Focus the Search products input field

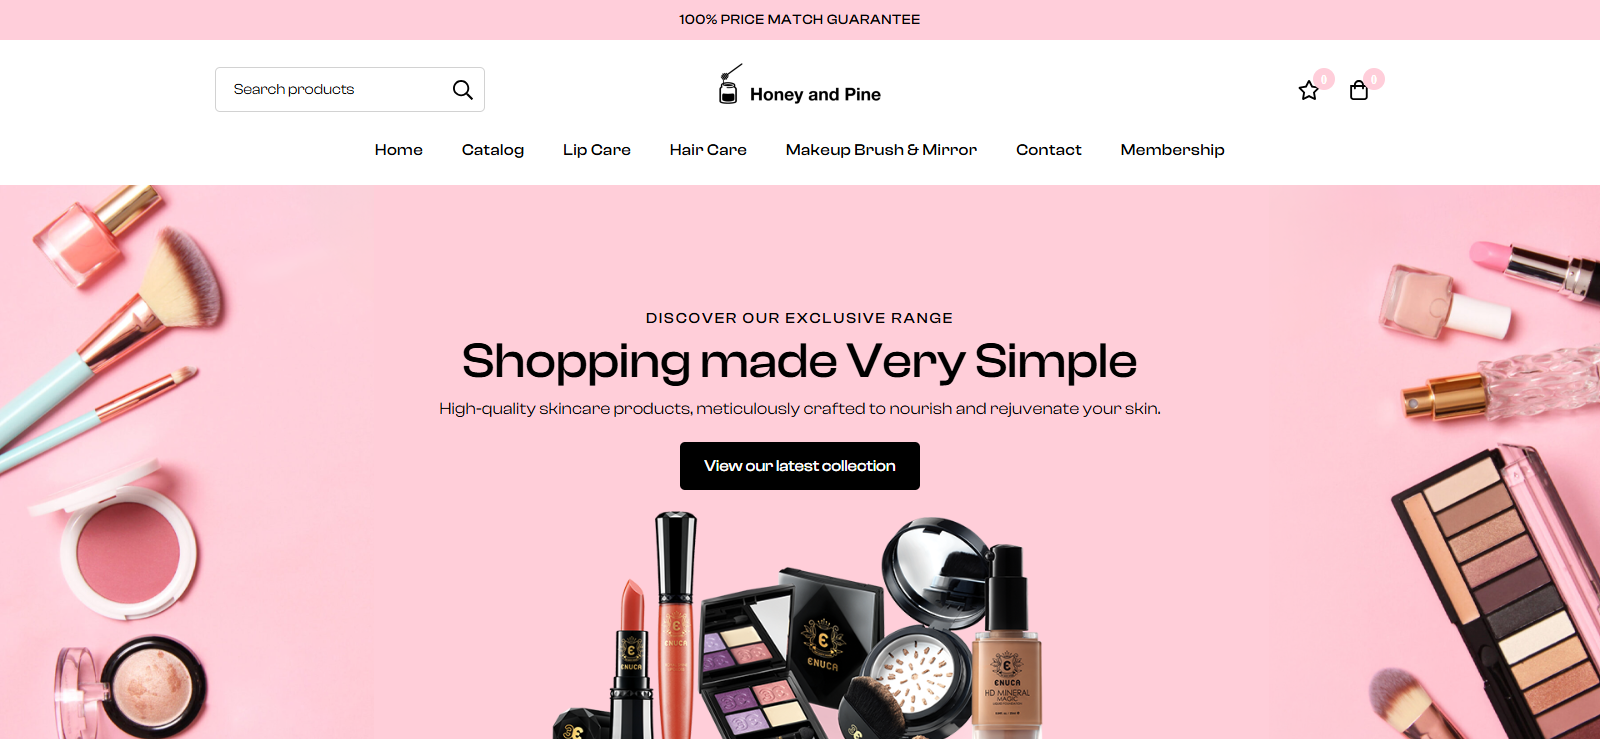tap(333, 90)
